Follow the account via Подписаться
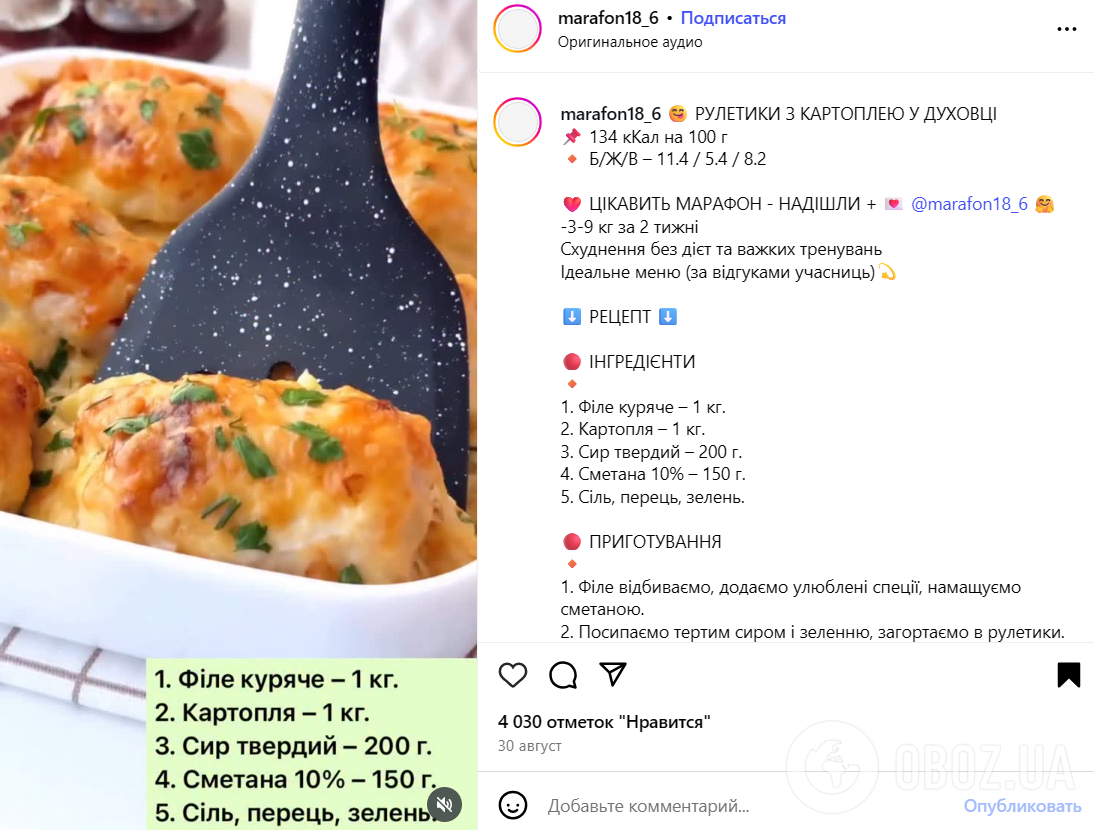Image resolution: width=1094 pixels, height=830 pixels. pyautogui.click(x=733, y=18)
